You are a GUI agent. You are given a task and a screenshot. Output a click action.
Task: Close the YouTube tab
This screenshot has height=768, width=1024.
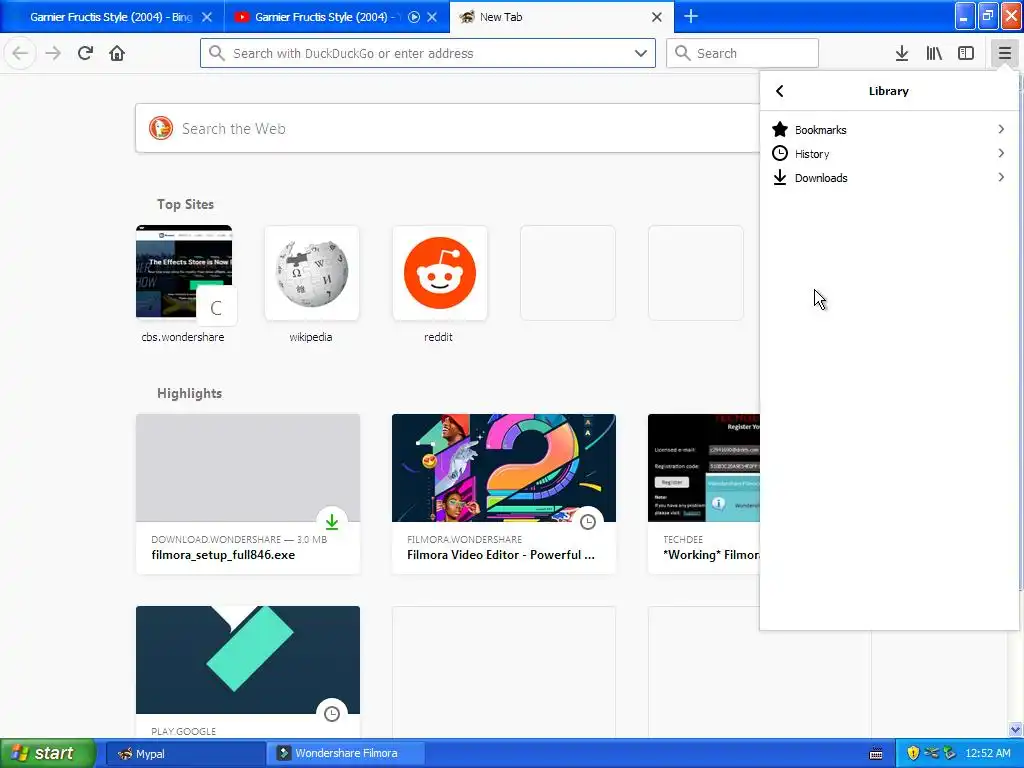click(x=432, y=17)
